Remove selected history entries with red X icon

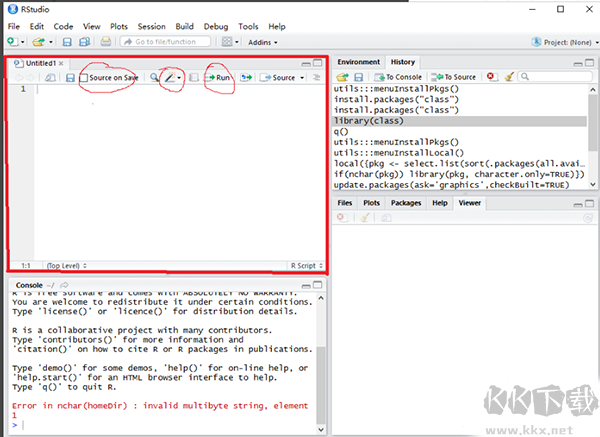[x=491, y=77]
